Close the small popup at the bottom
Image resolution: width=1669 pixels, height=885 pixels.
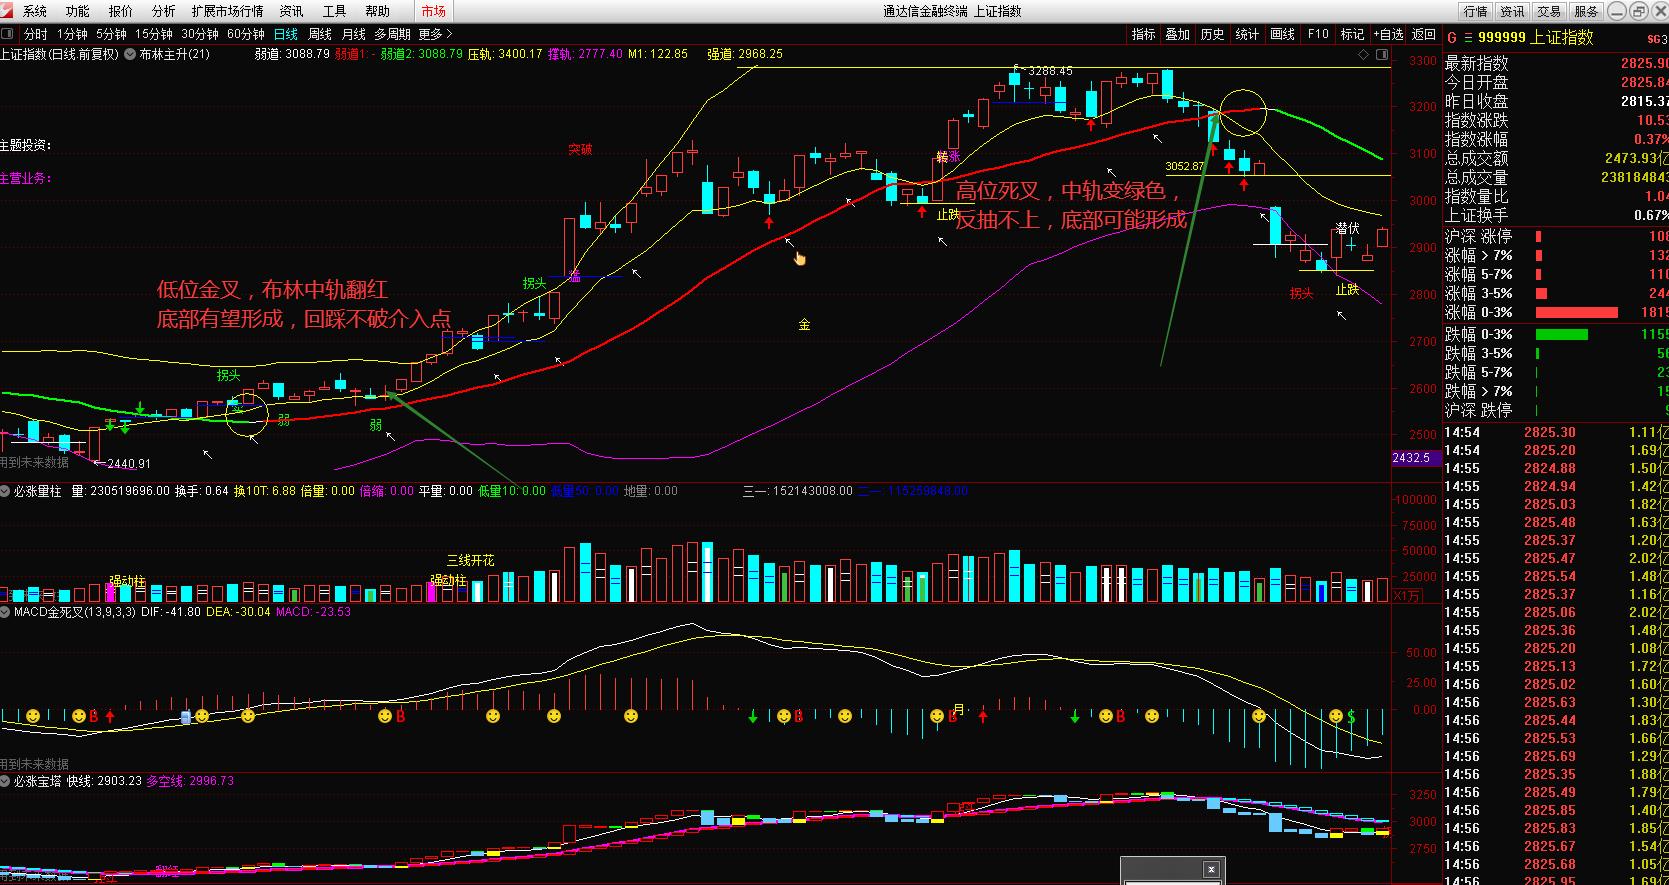pos(1210,869)
